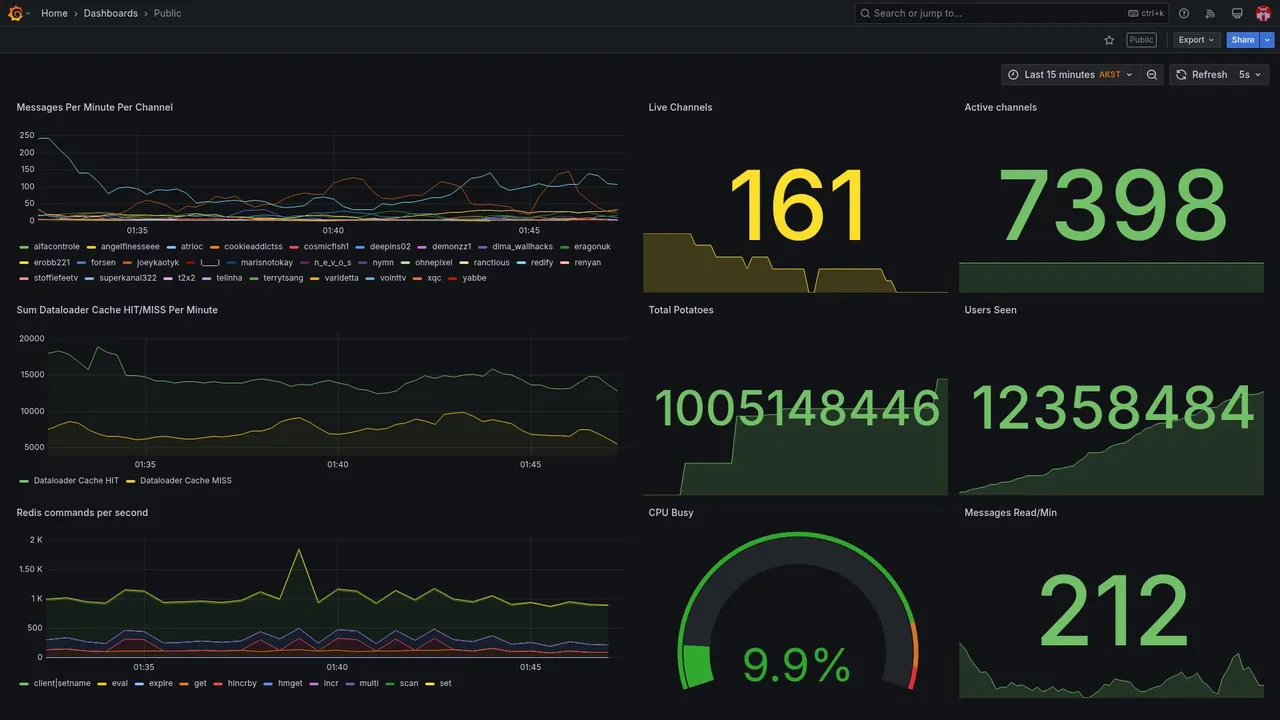The height and width of the screenshot is (720, 1280).
Task: Go to Home breadcrumb
Action: click(x=54, y=13)
